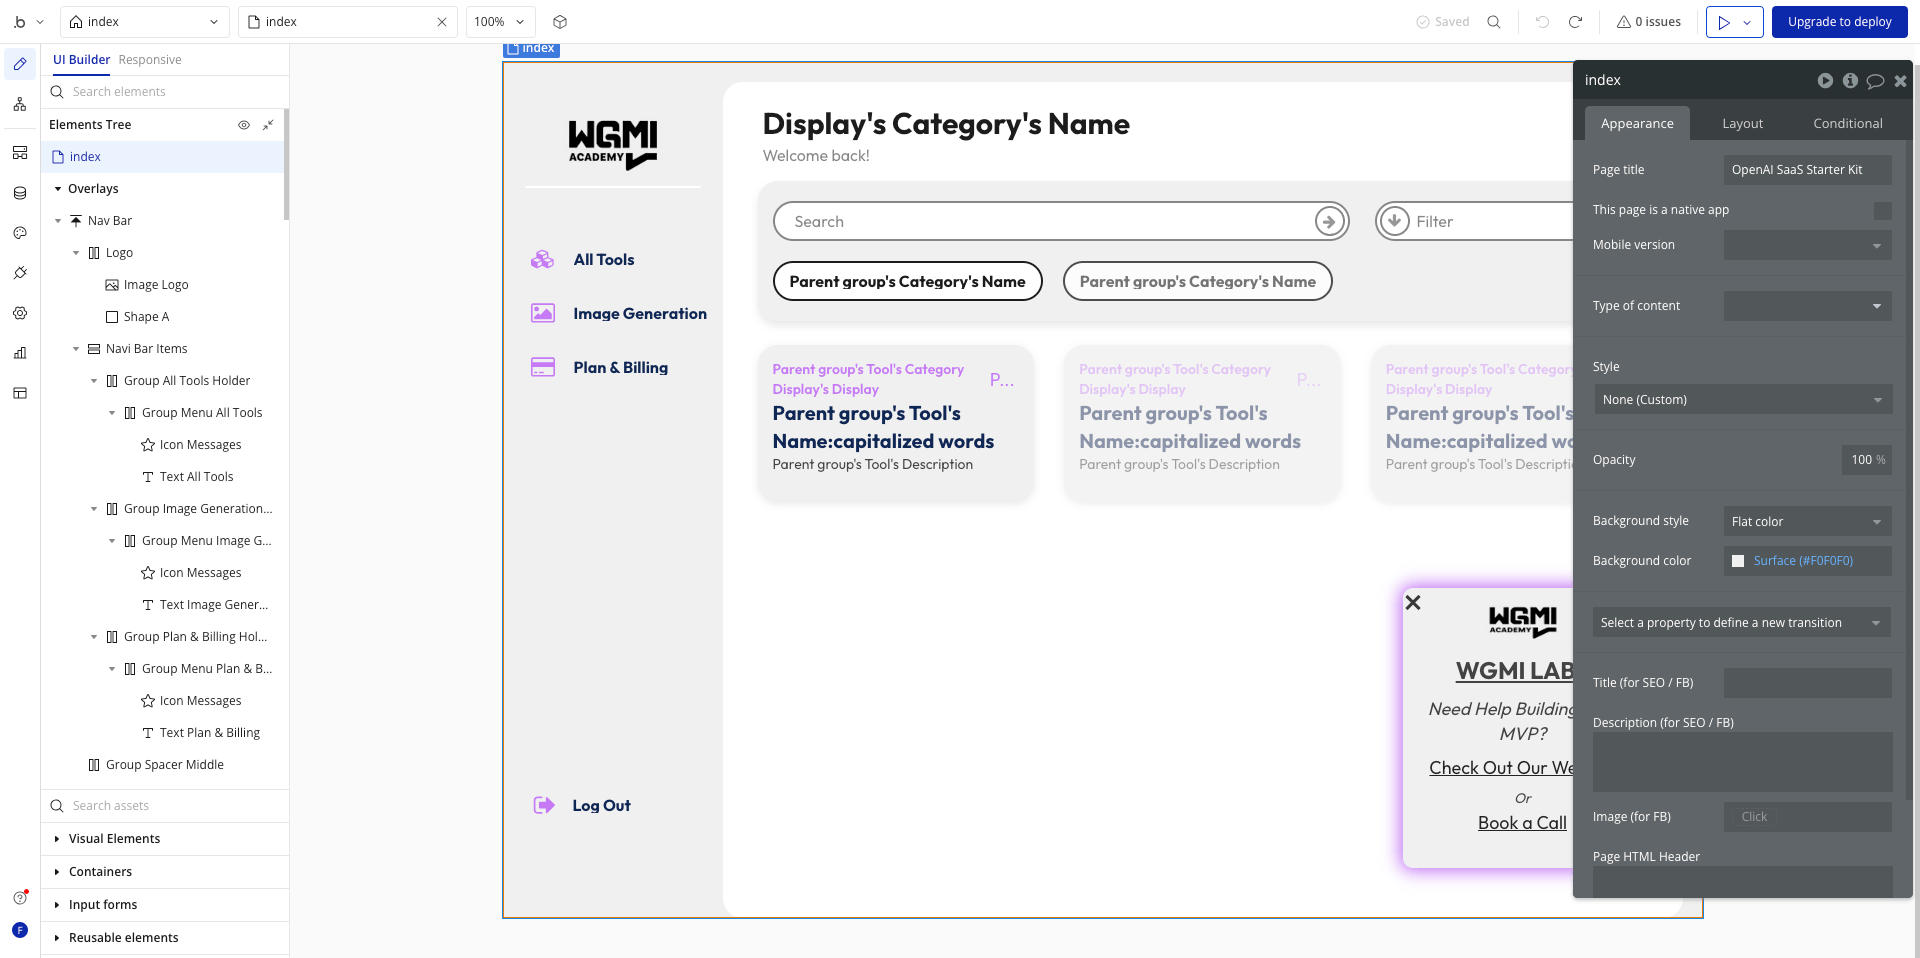Screen dimensions: 1920x958
Task: Click the search magnifier in top bar
Action: pyautogui.click(x=1494, y=22)
